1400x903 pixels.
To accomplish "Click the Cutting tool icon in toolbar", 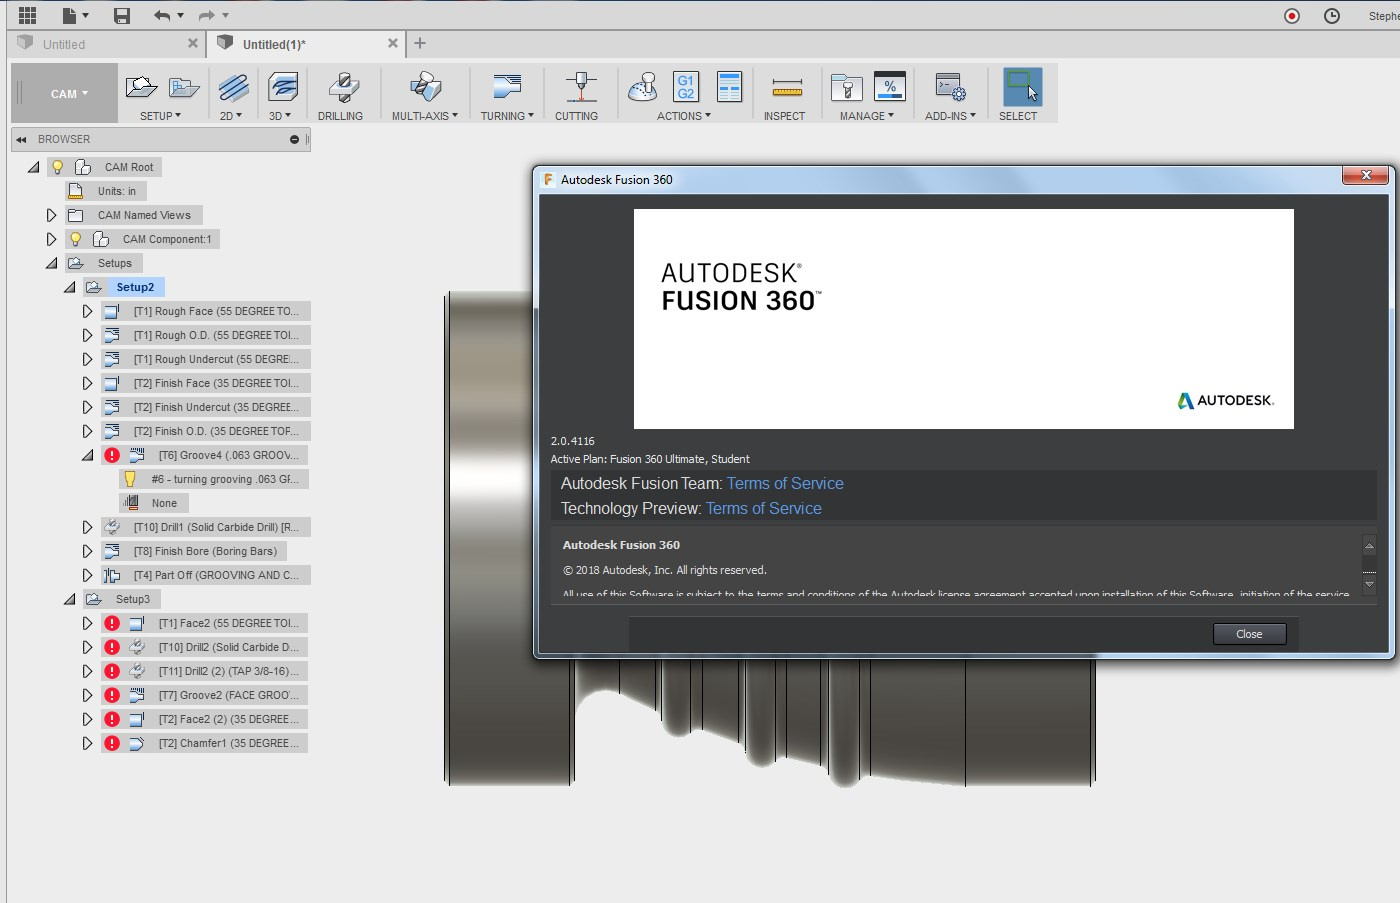I will tap(580, 88).
